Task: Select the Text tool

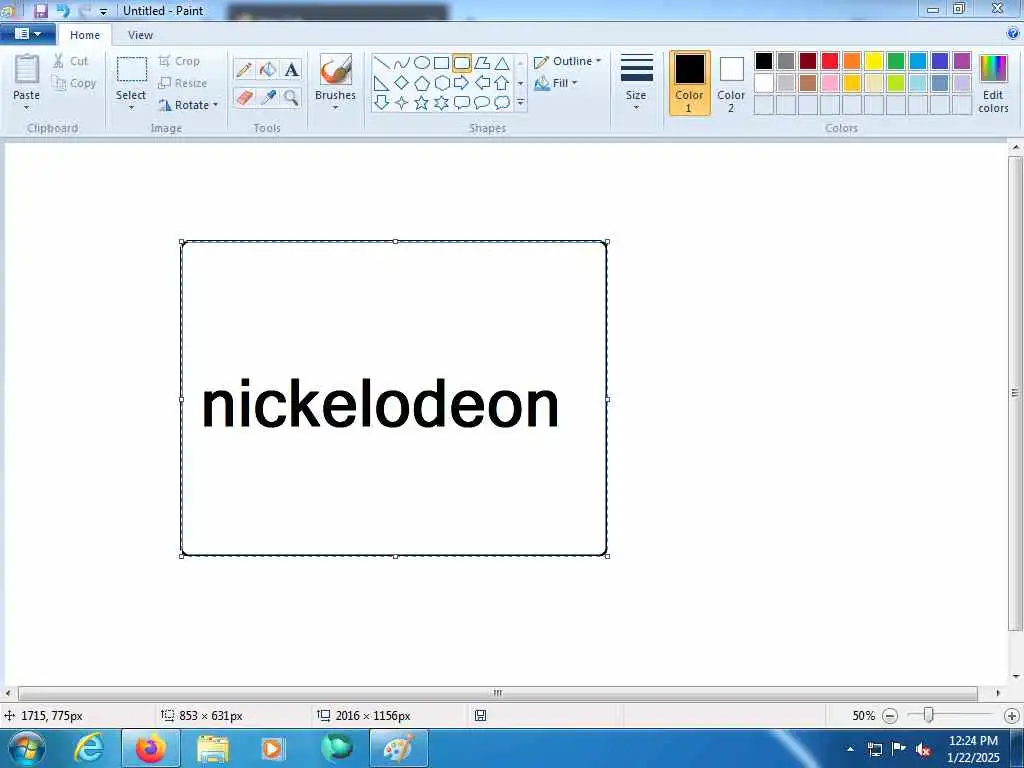Action: click(291, 69)
